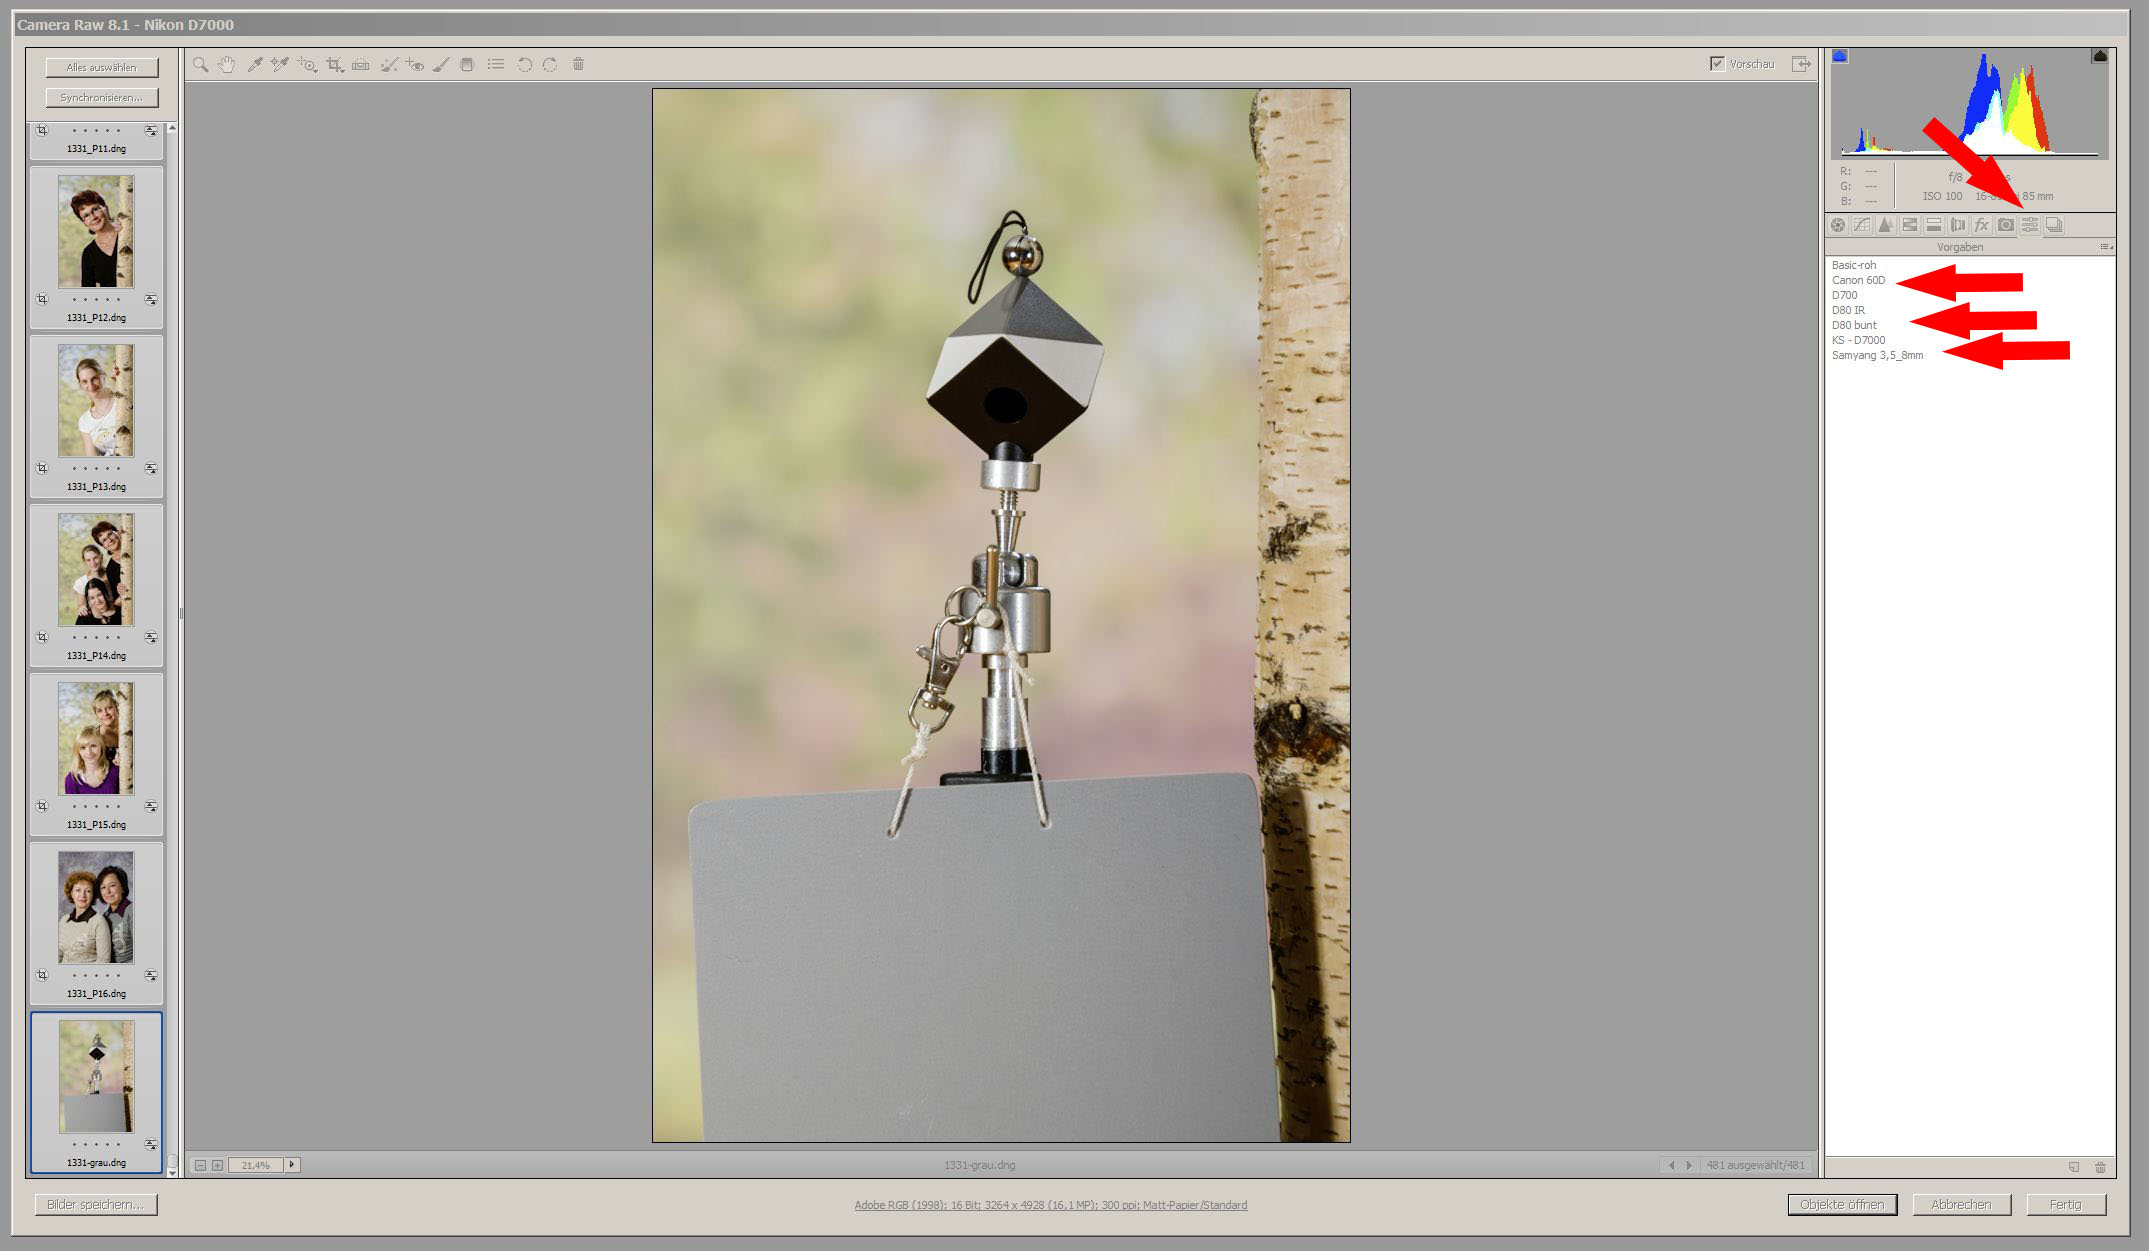This screenshot has width=2149, height=1251.
Task: Click the Synchronisieren button
Action: click(x=102, y=98)
